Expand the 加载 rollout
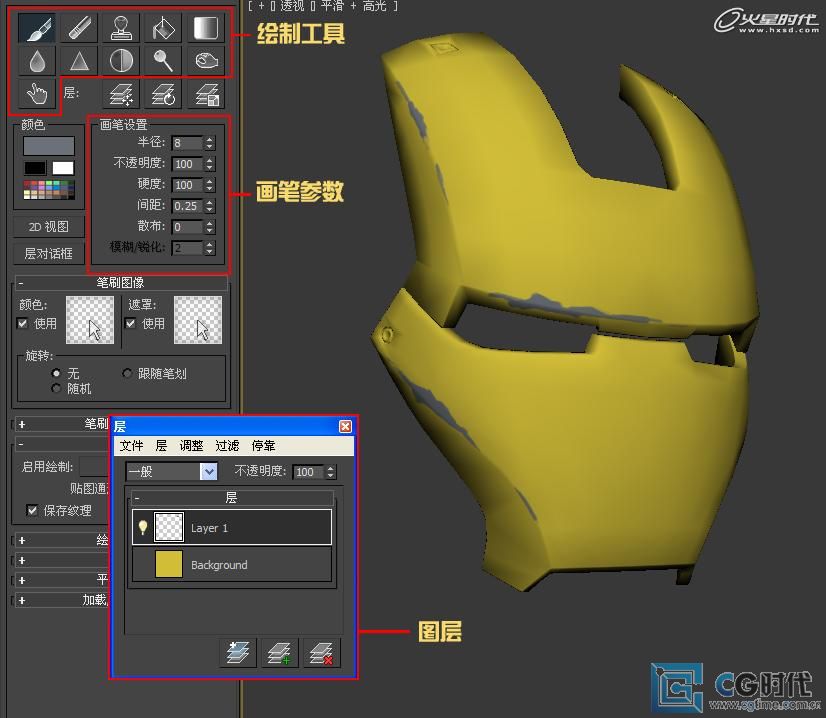 click(22, 600)
